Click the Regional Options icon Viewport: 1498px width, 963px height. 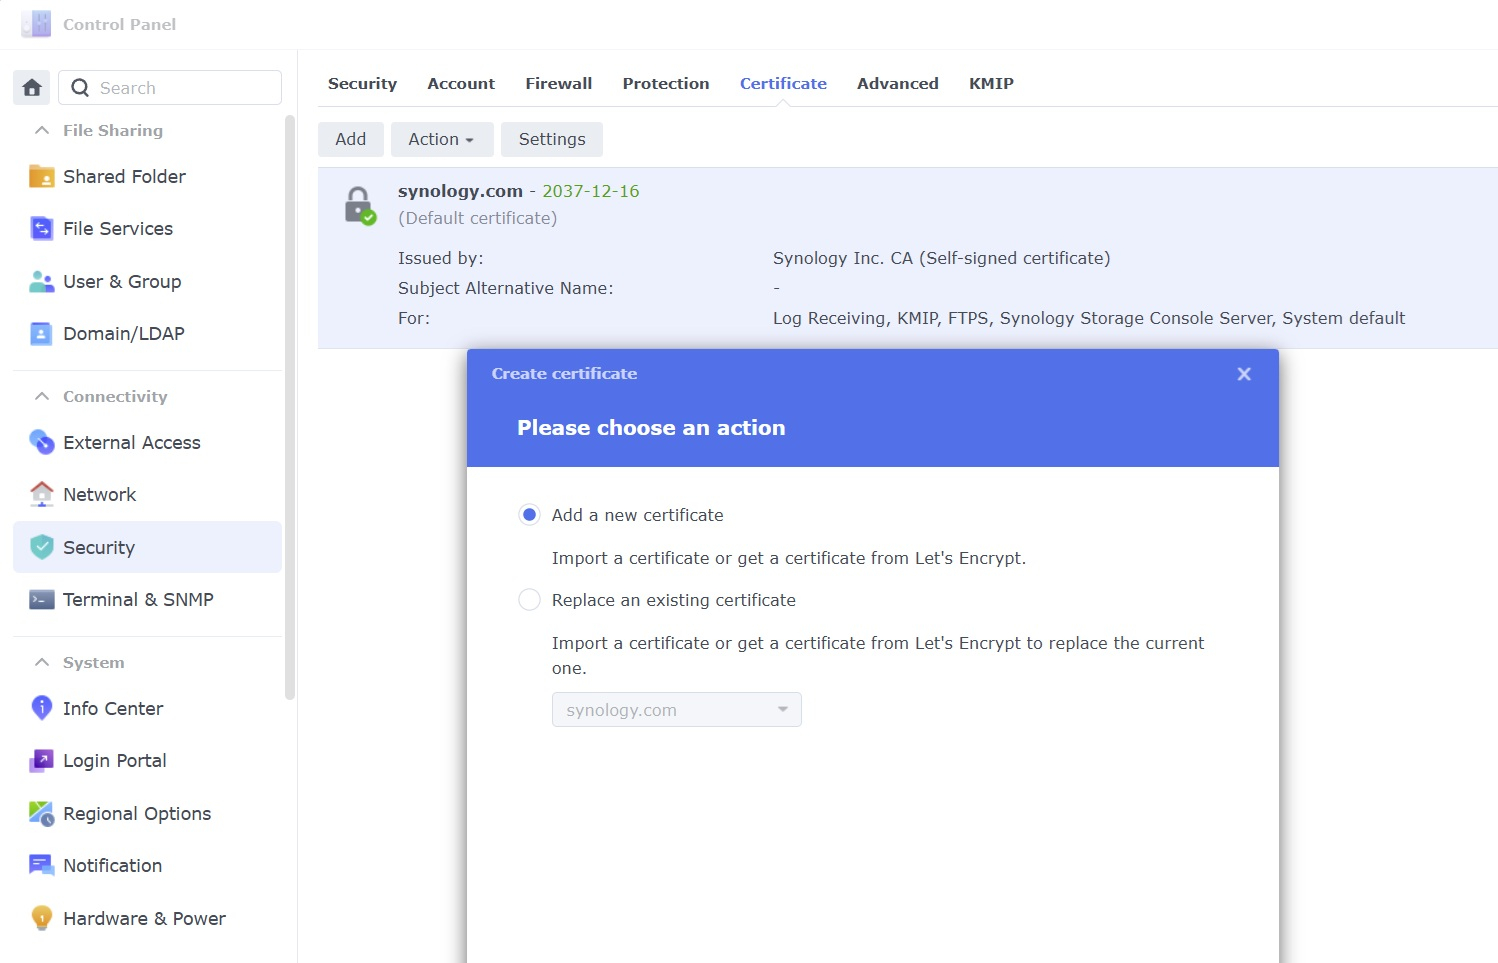tap(42, 814)
